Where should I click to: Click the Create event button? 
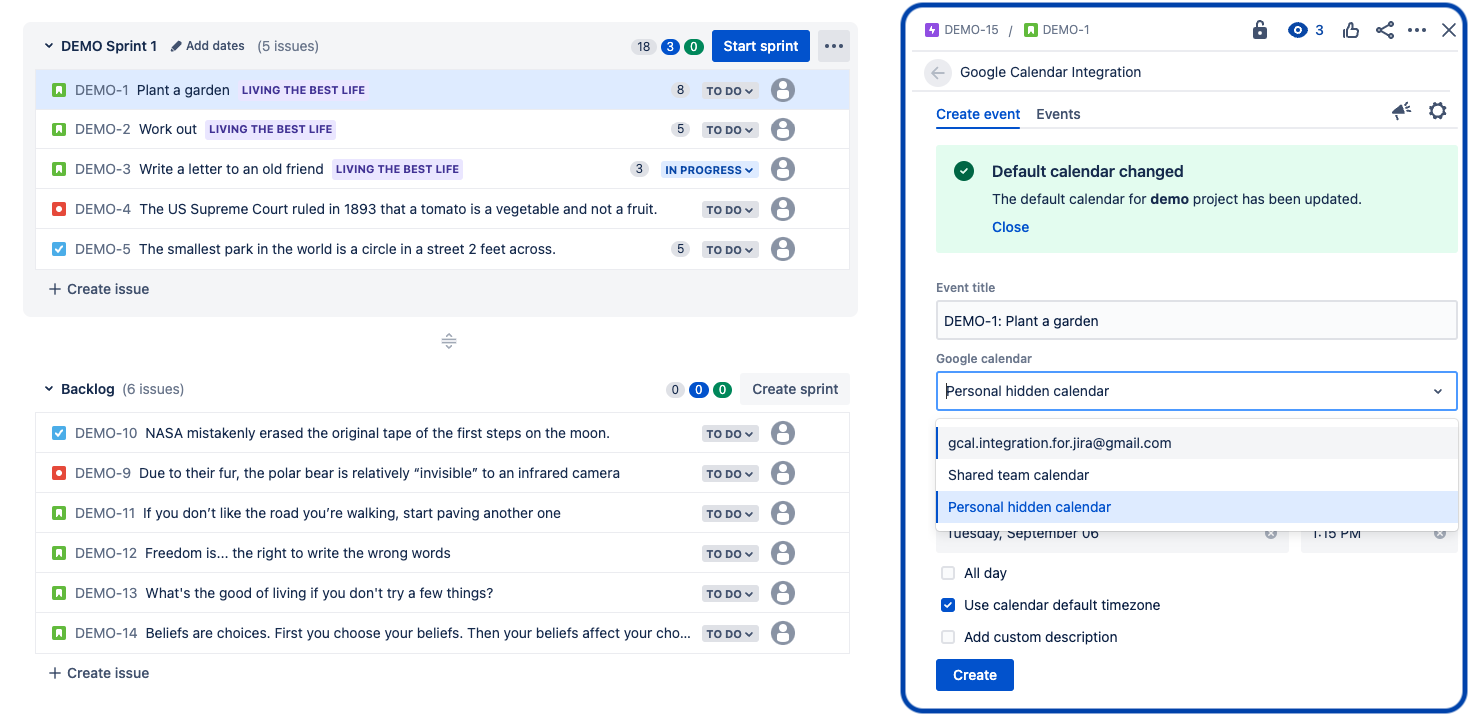pyautogui.click(x=975, y=675)
